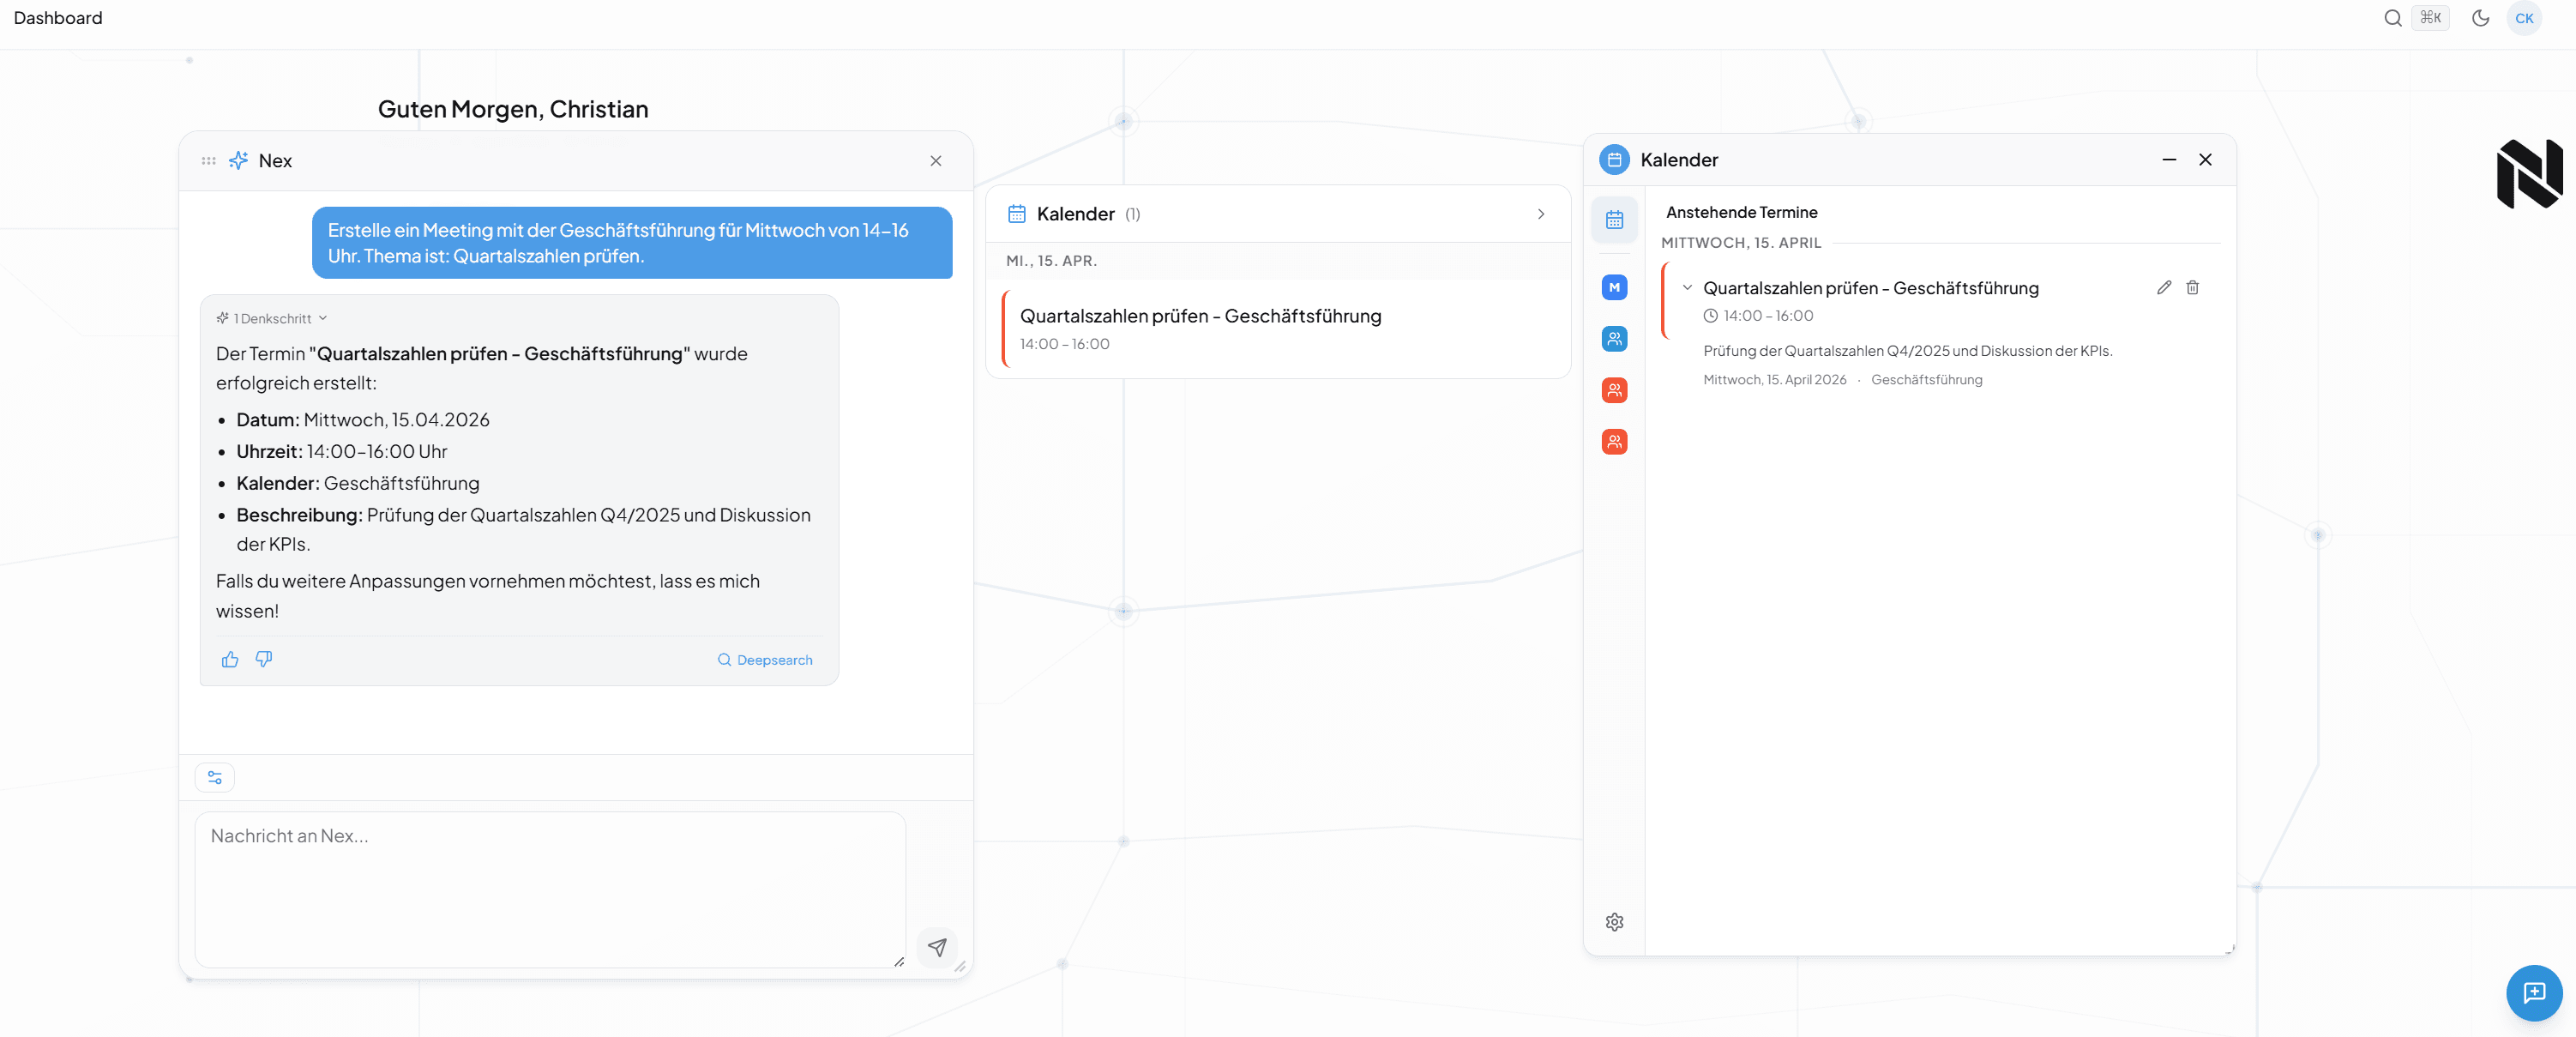Open search using the magnifier icon
Image resolution: width=2576 pixels, height=1037 pixels.
pyautogui.click(x=2392, y=18)
